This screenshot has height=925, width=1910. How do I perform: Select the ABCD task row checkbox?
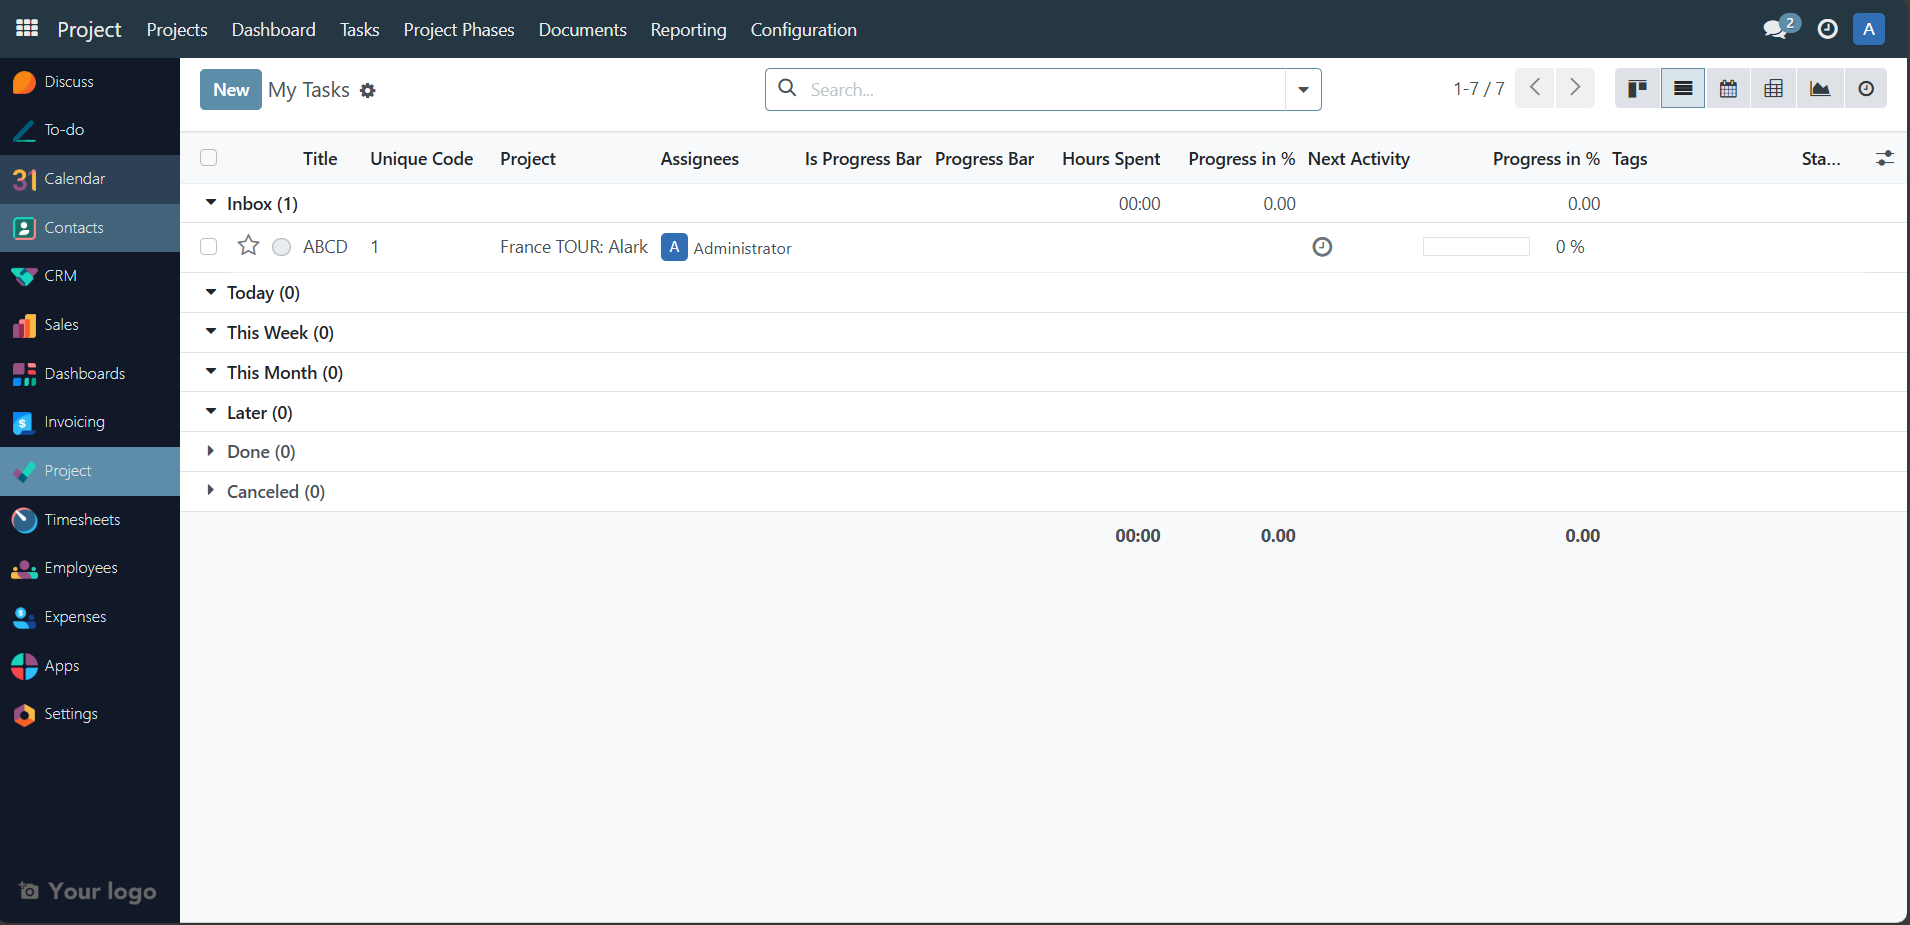click(x=208, y=247)
